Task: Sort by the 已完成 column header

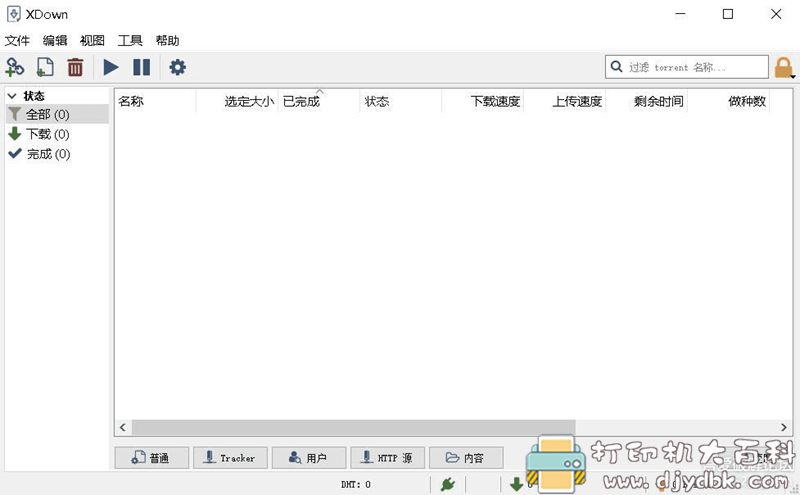Action: 319,102
